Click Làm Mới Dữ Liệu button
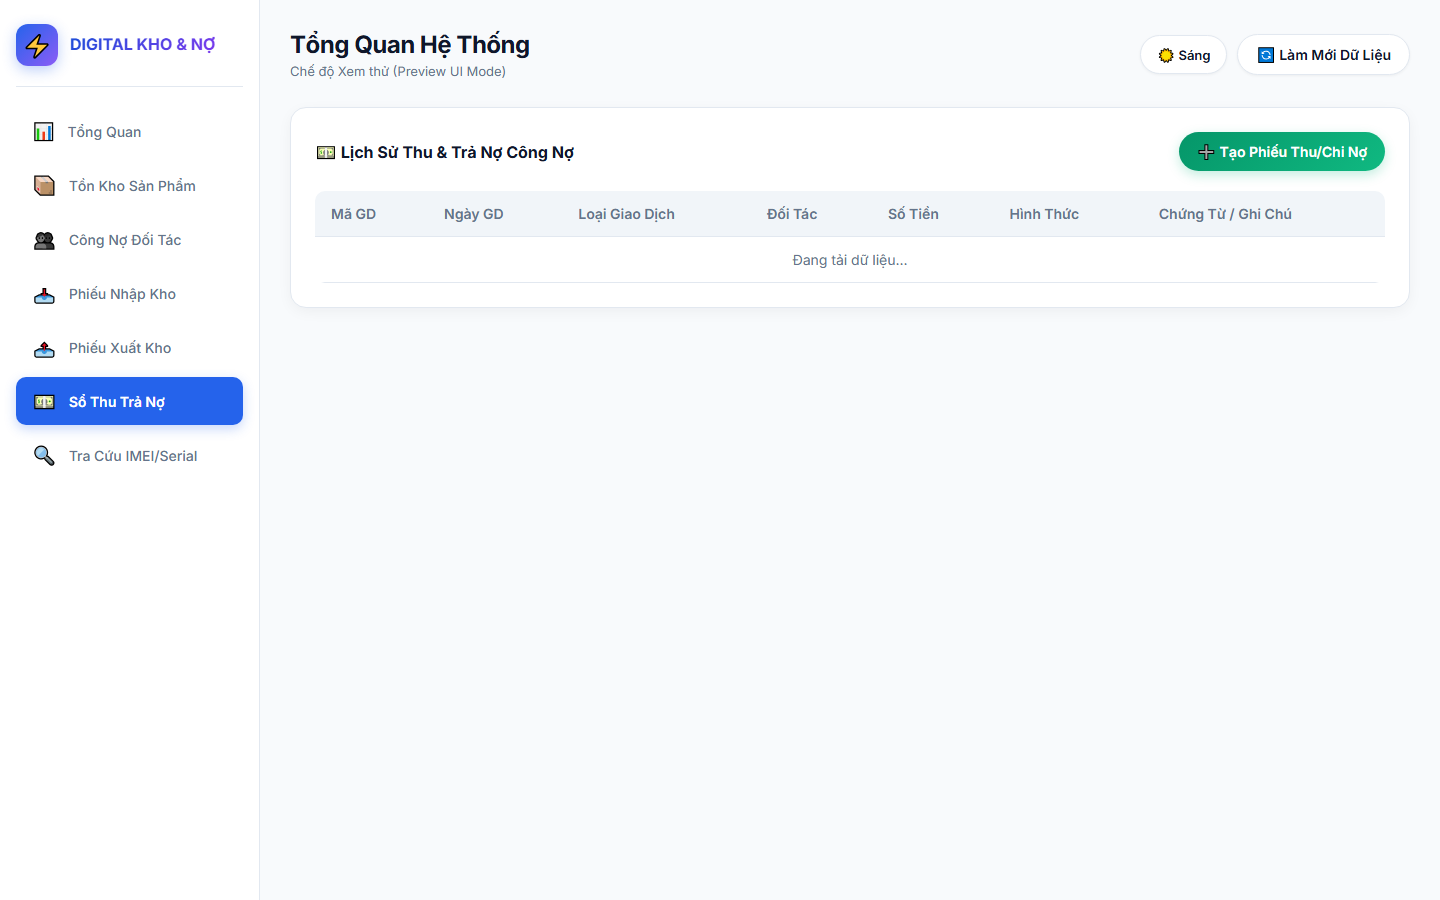 (1323, 55)
